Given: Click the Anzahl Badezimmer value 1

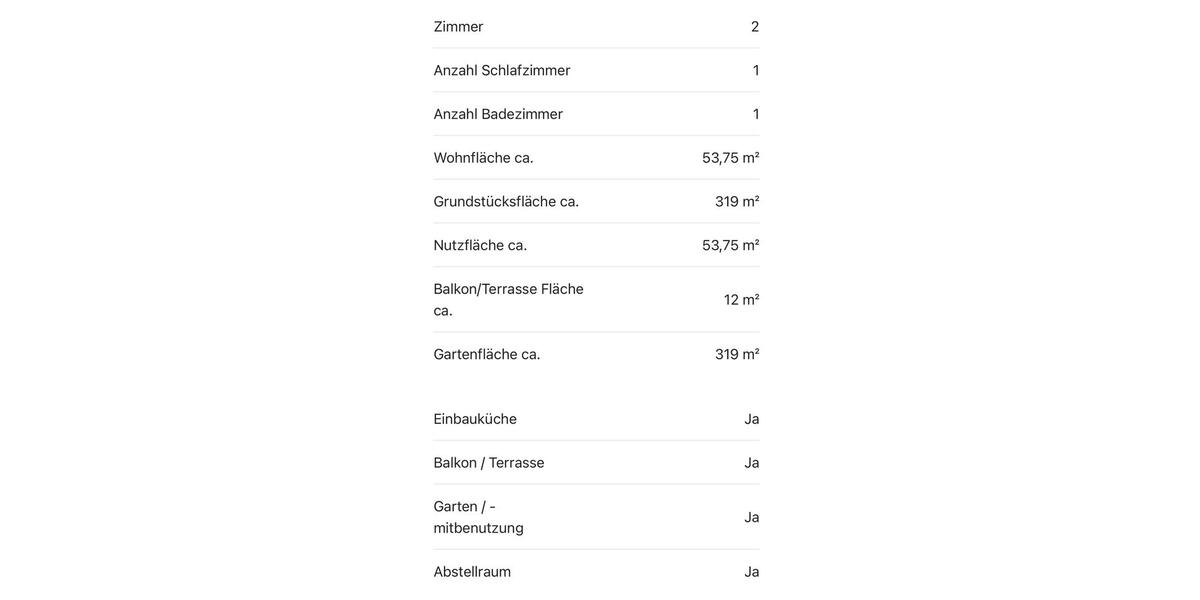Looking at the screenshot, I should (x=756, y=114).
